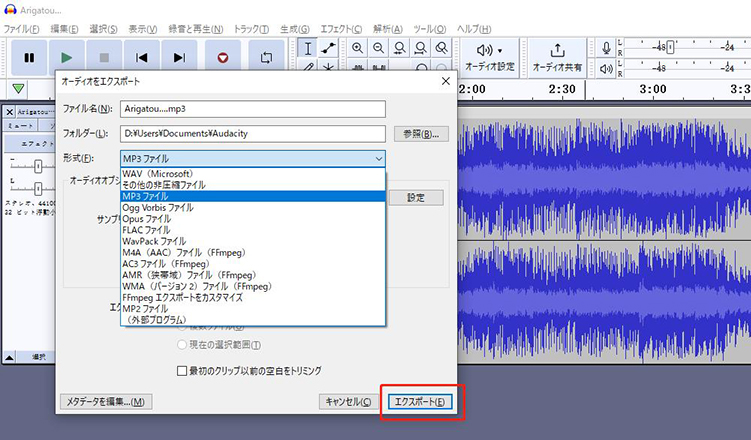Click the フォルダー path field
The image size is (751, 440).
point(253,134)
